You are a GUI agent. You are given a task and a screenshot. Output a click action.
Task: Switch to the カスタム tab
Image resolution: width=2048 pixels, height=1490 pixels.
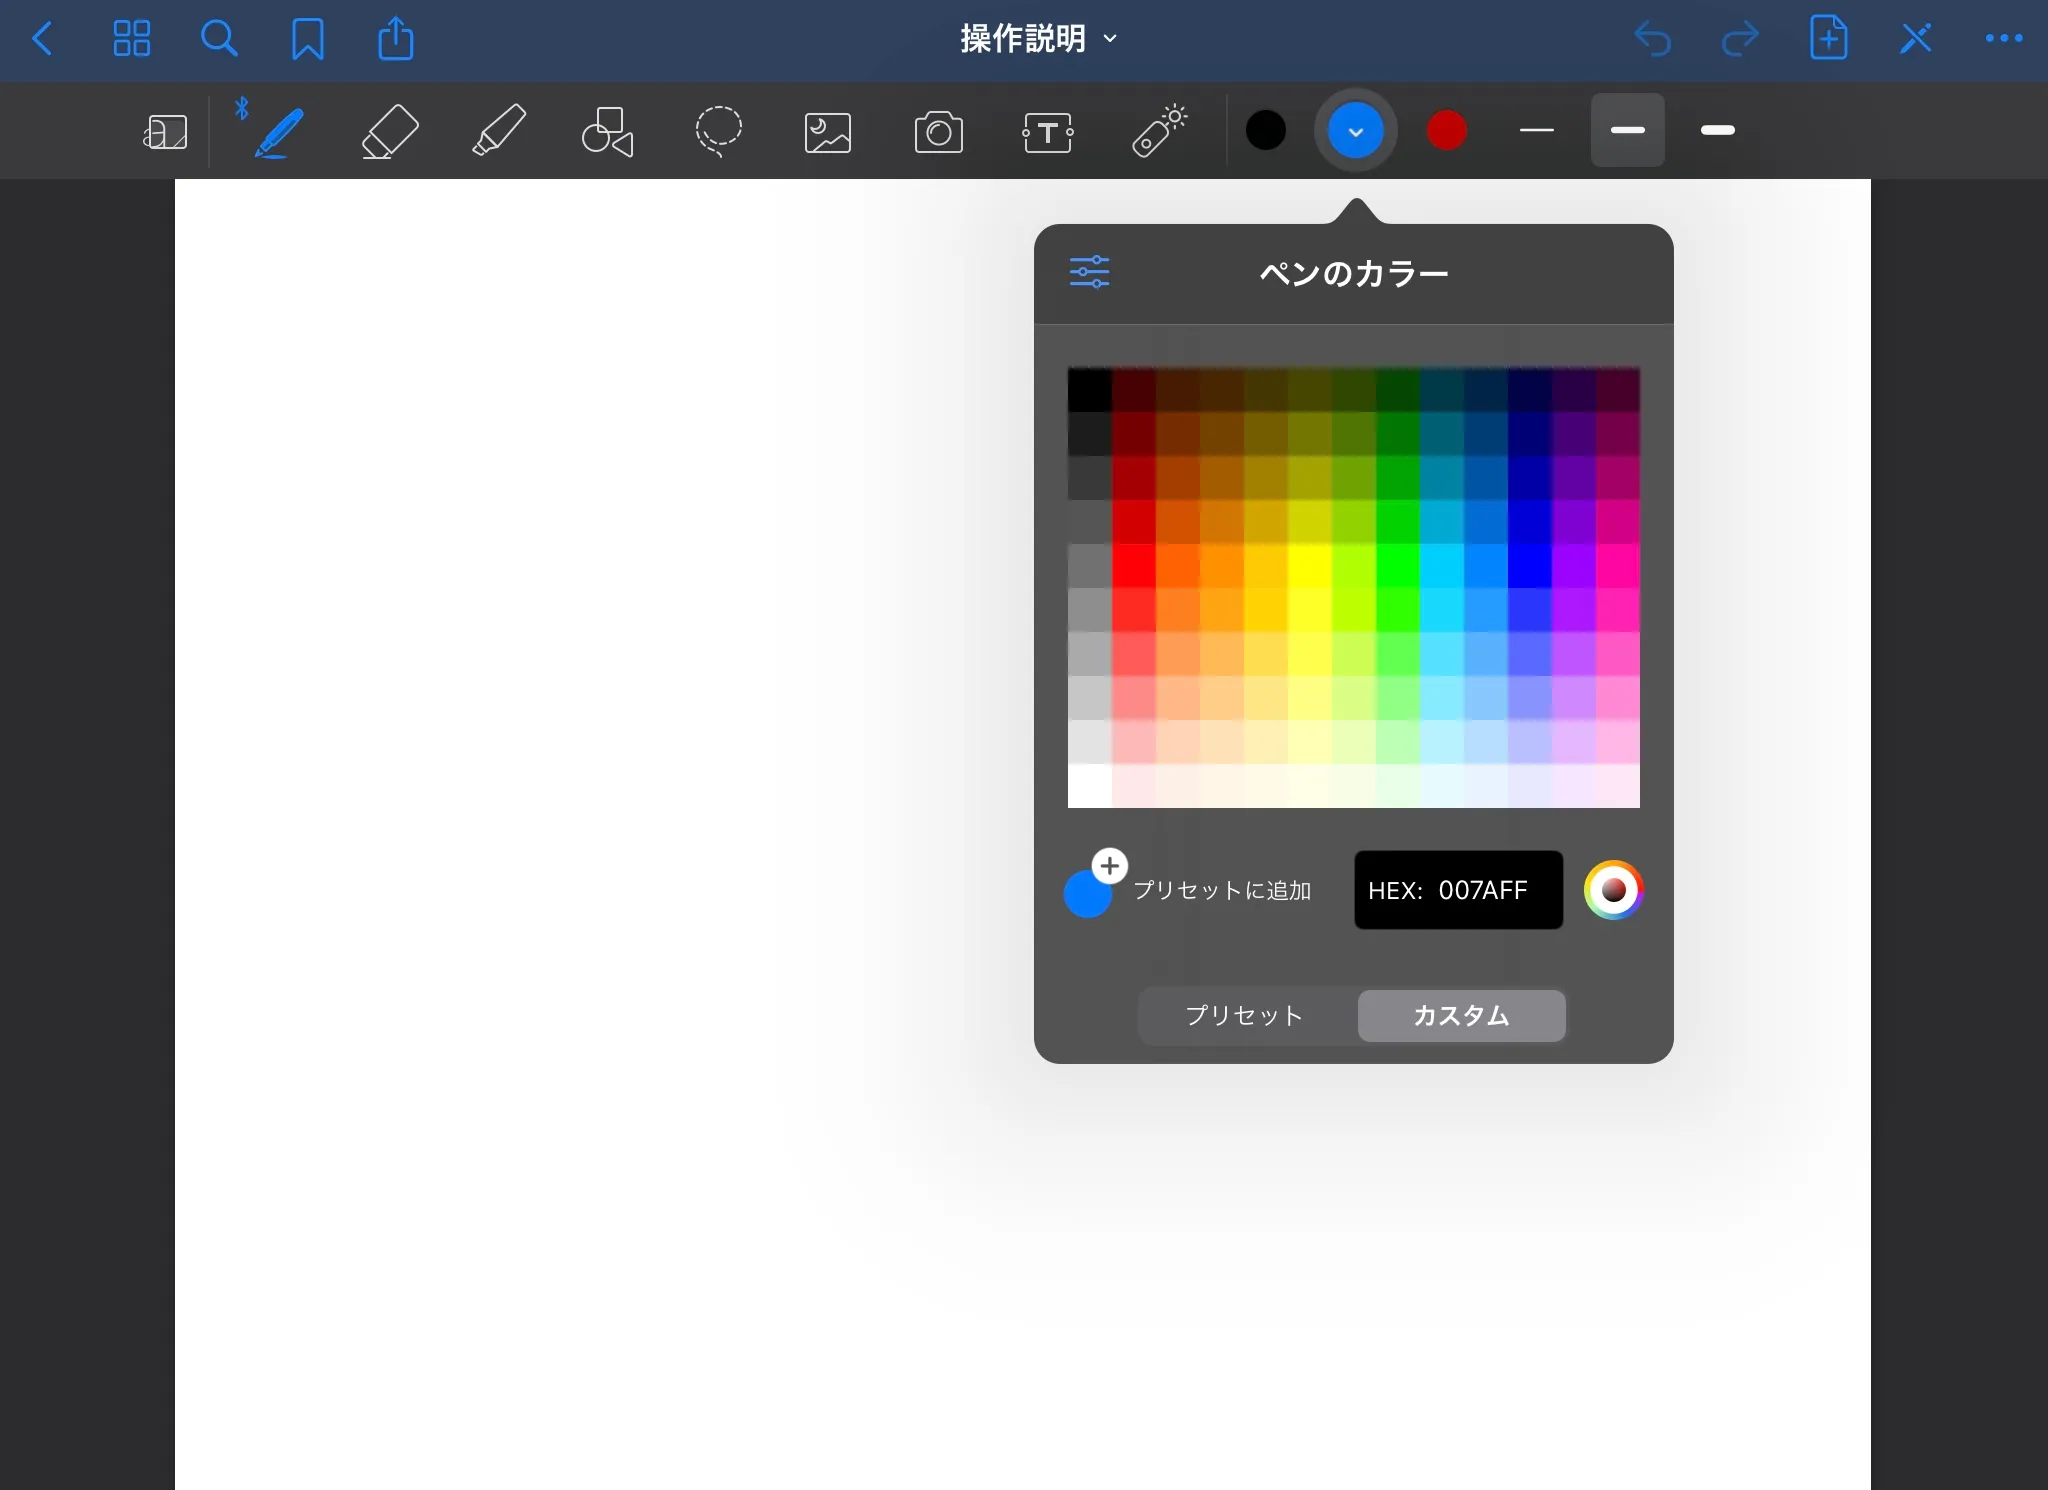[1461, 1015]
